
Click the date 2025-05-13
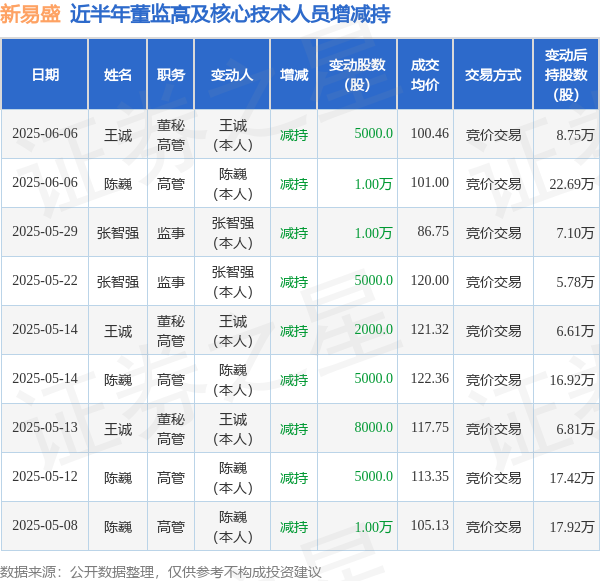click(x=45, y=428)
